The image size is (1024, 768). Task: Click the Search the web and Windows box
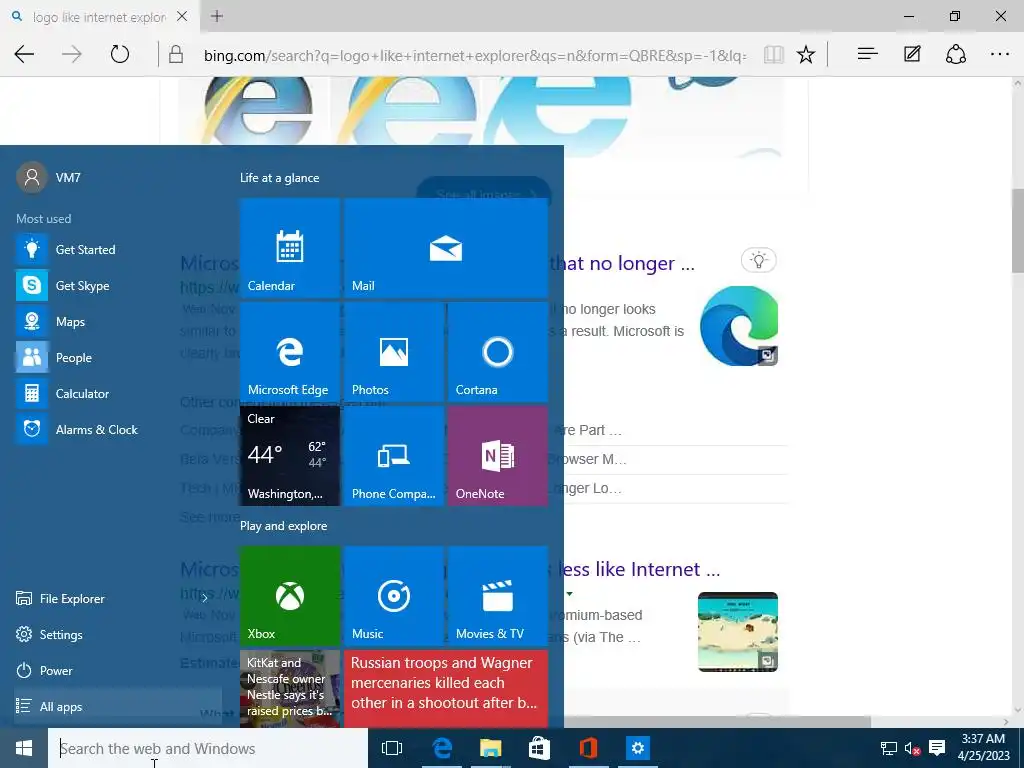pos(208,748)
